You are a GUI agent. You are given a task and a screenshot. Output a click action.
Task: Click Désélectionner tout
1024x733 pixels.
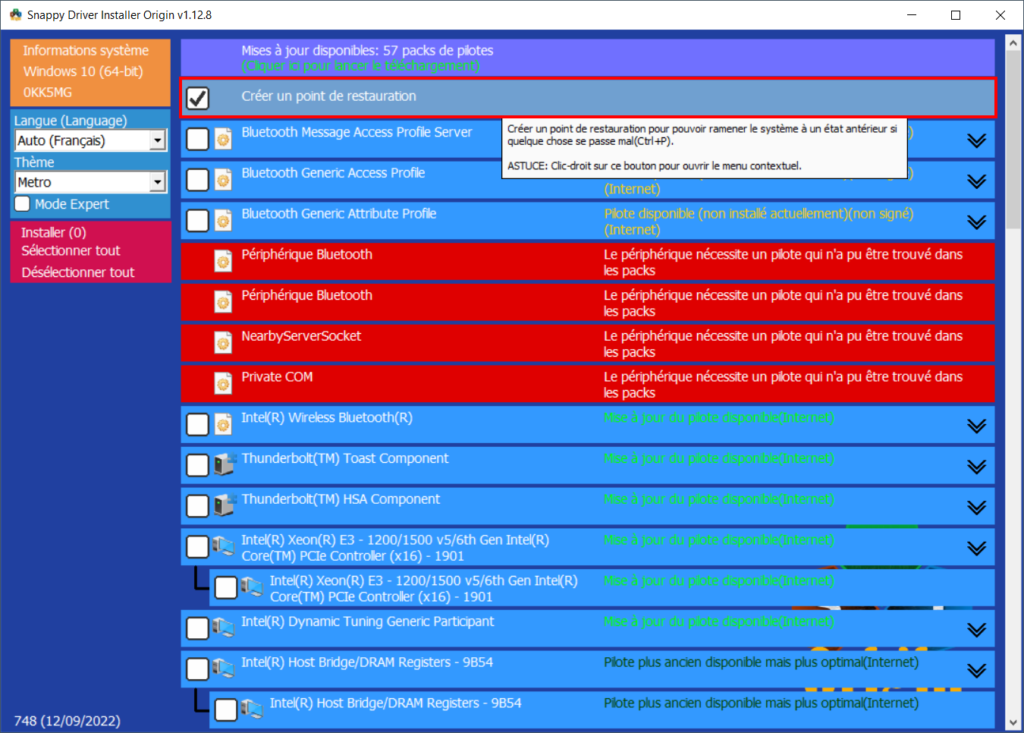coord(78,272)
